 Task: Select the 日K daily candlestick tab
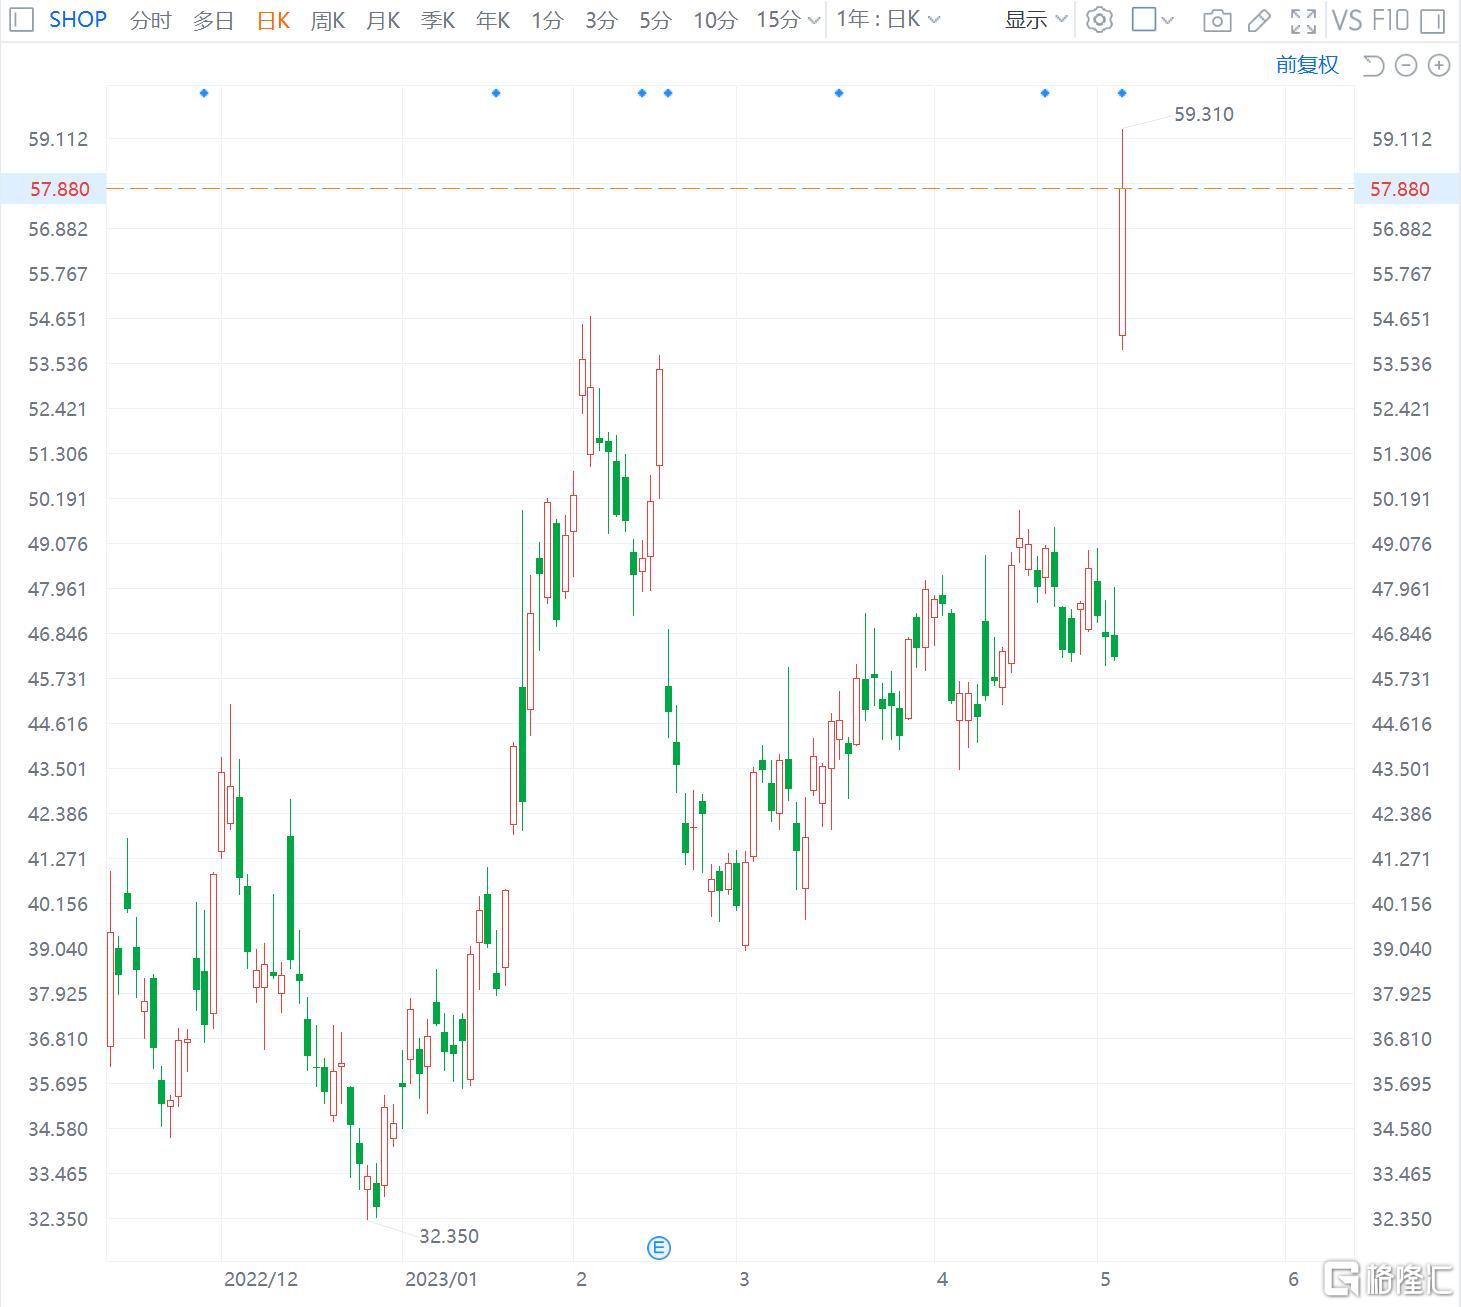273,20
